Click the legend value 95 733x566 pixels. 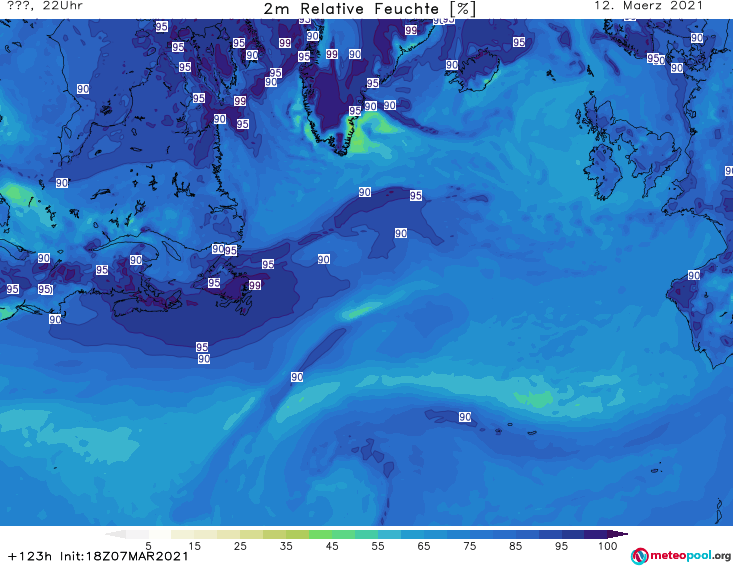pos(561,545)
